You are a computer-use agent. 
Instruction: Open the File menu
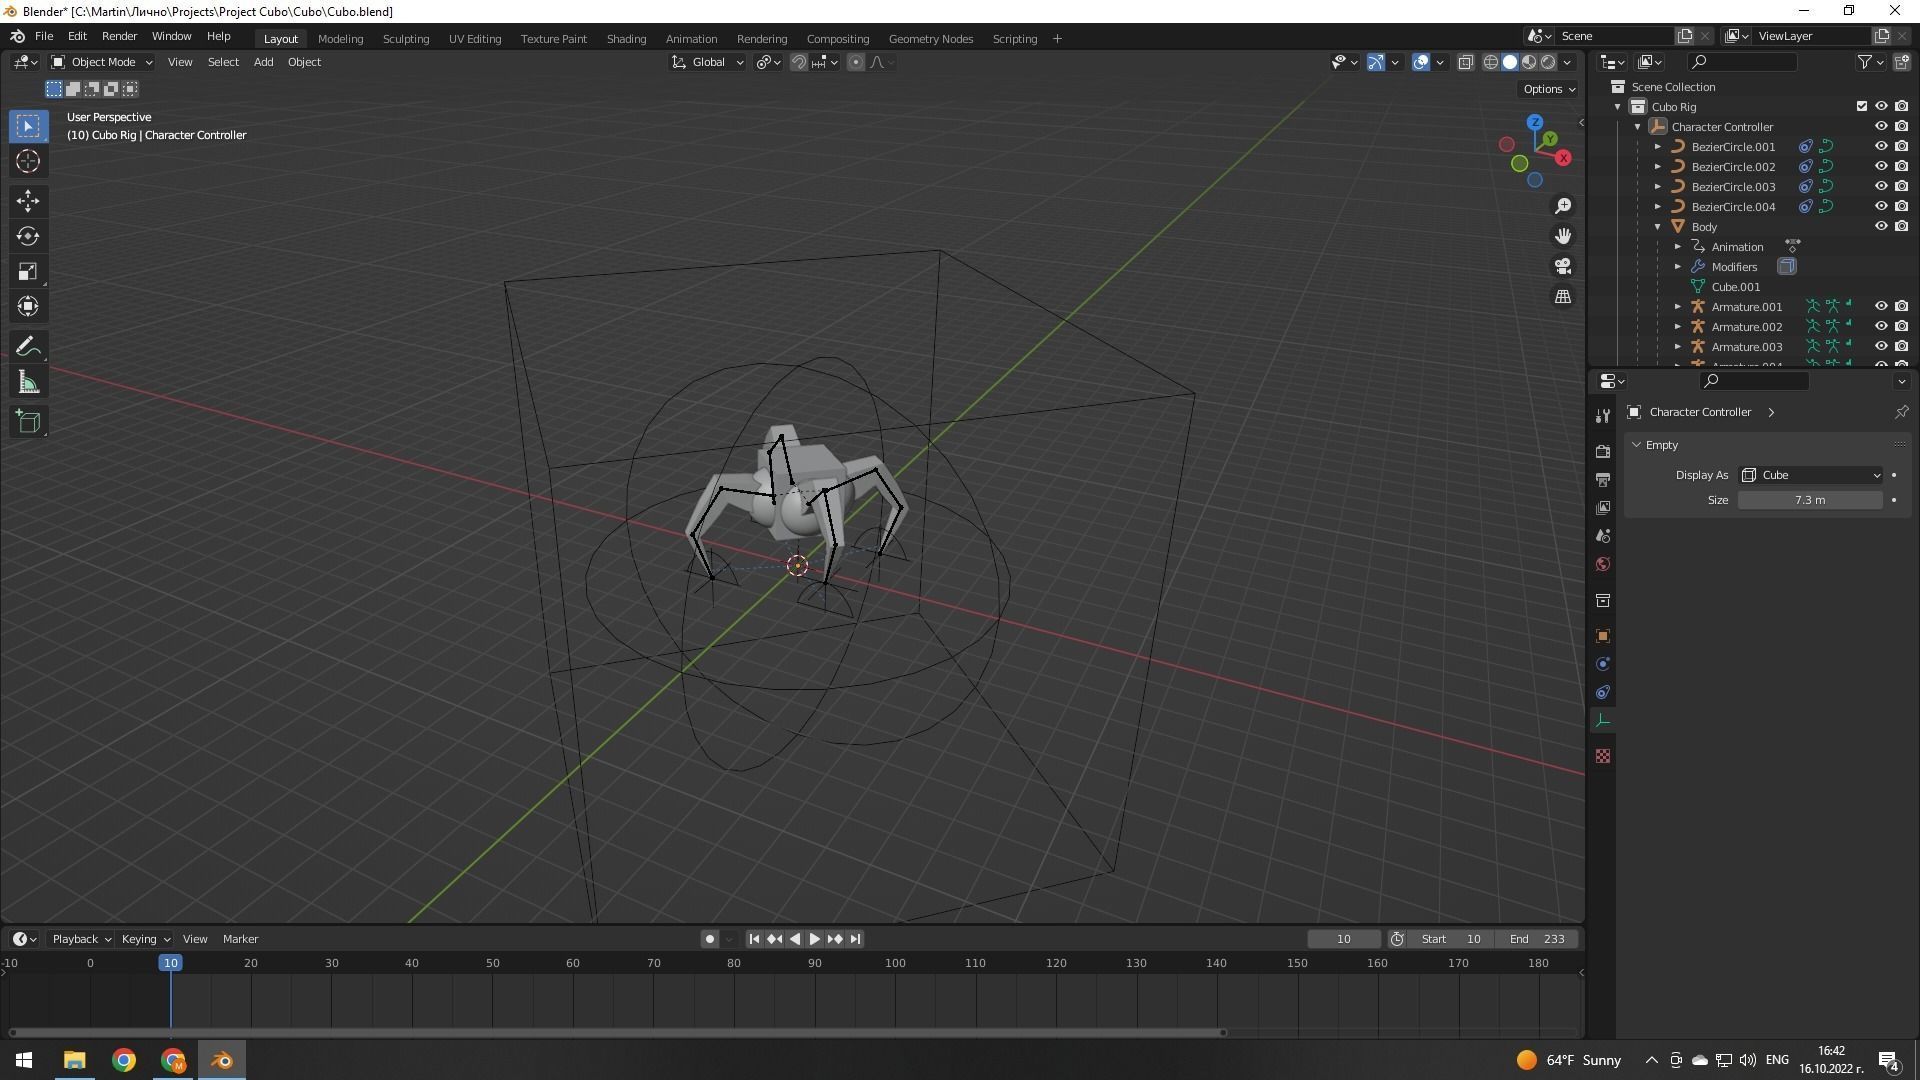pos(44,36)
